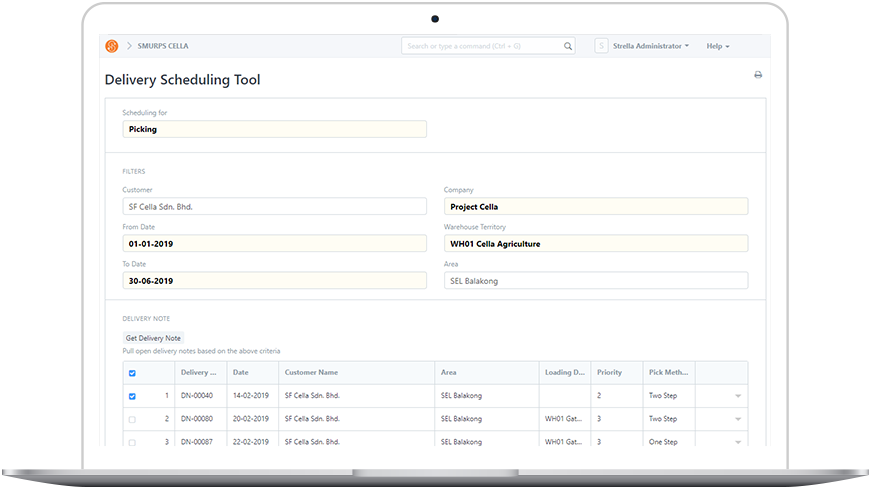Image resolution: width=870 pixels, height=490 pixels.
Task: Open the DN-00087 delivery note row
Action: [196, 442]
